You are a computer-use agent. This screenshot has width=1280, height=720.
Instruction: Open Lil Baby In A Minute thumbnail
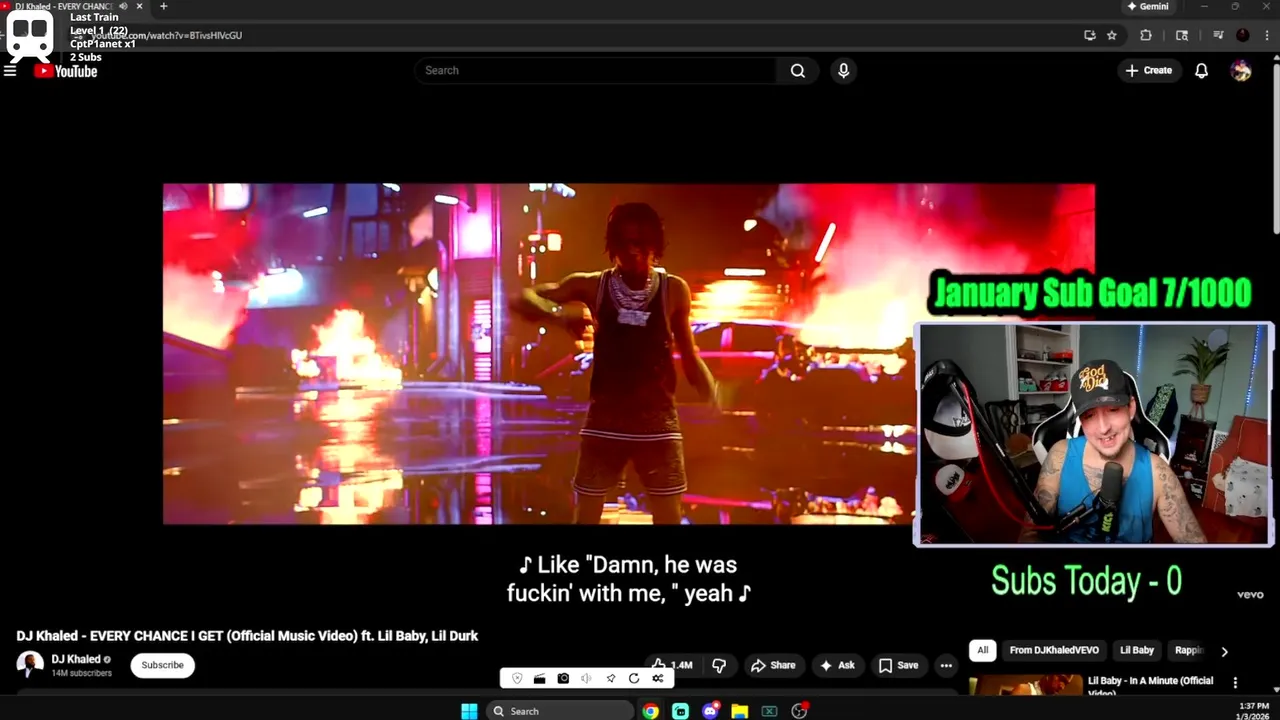1024,686
